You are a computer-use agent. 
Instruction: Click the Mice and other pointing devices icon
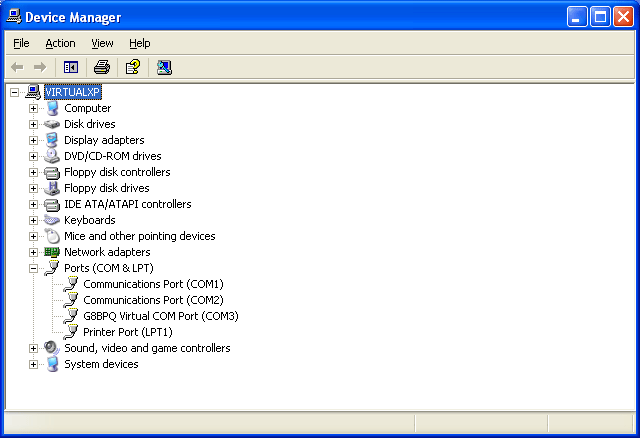pos(52,236)
